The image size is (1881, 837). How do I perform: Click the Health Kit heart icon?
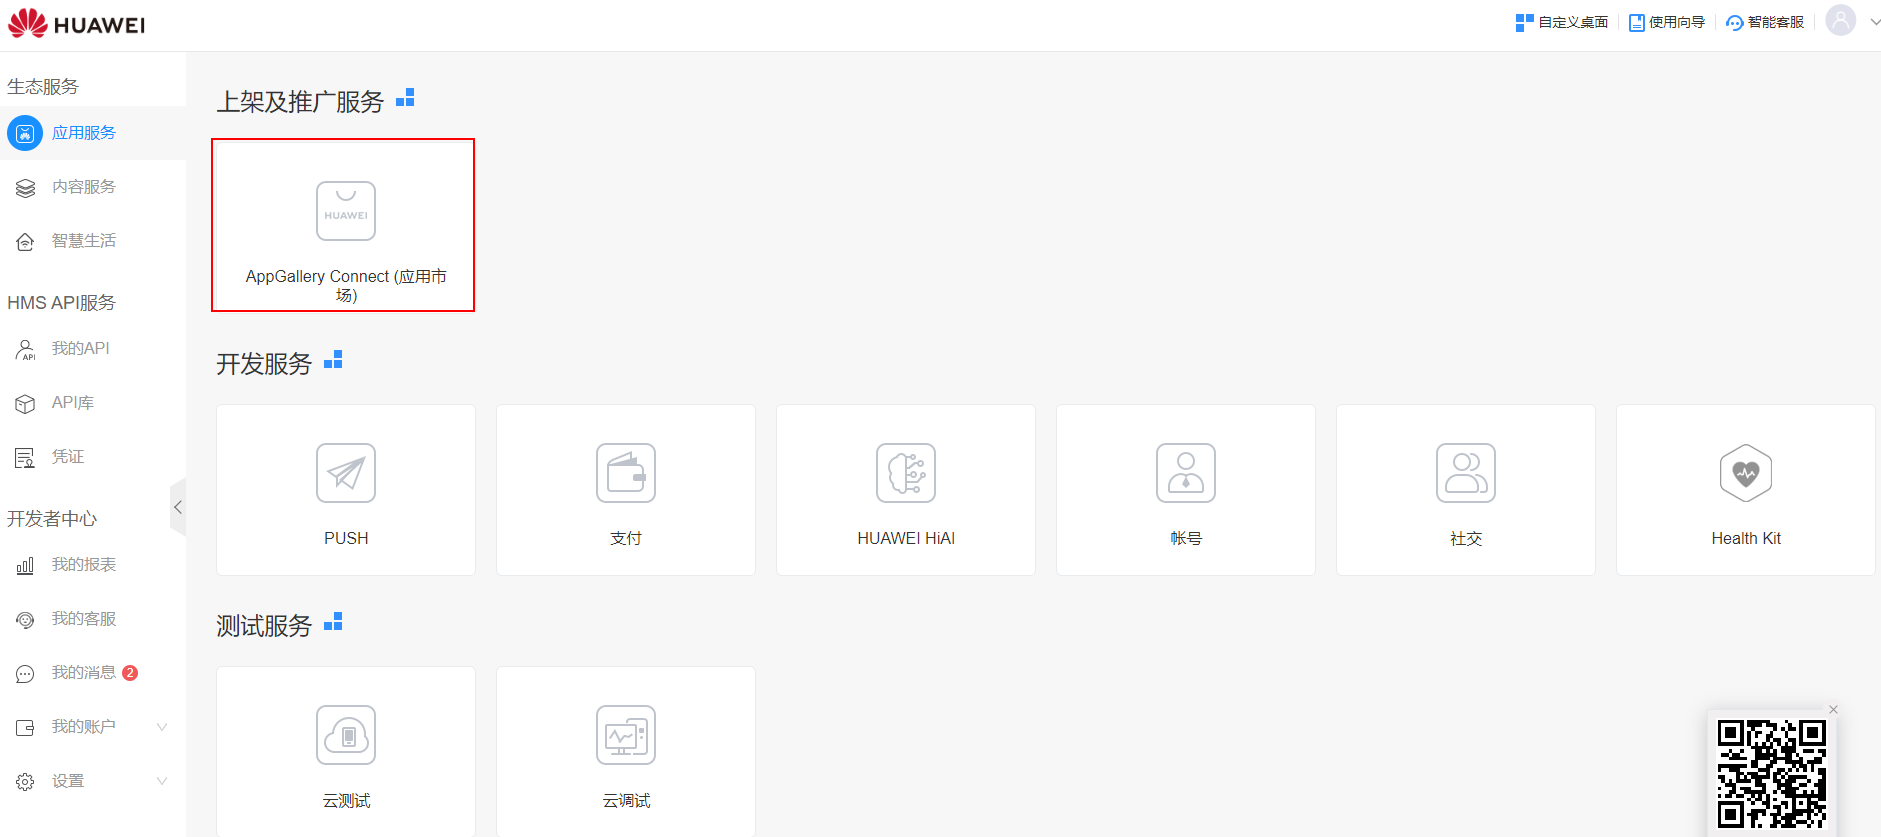pyautogui.click(x=1746, y=473)
